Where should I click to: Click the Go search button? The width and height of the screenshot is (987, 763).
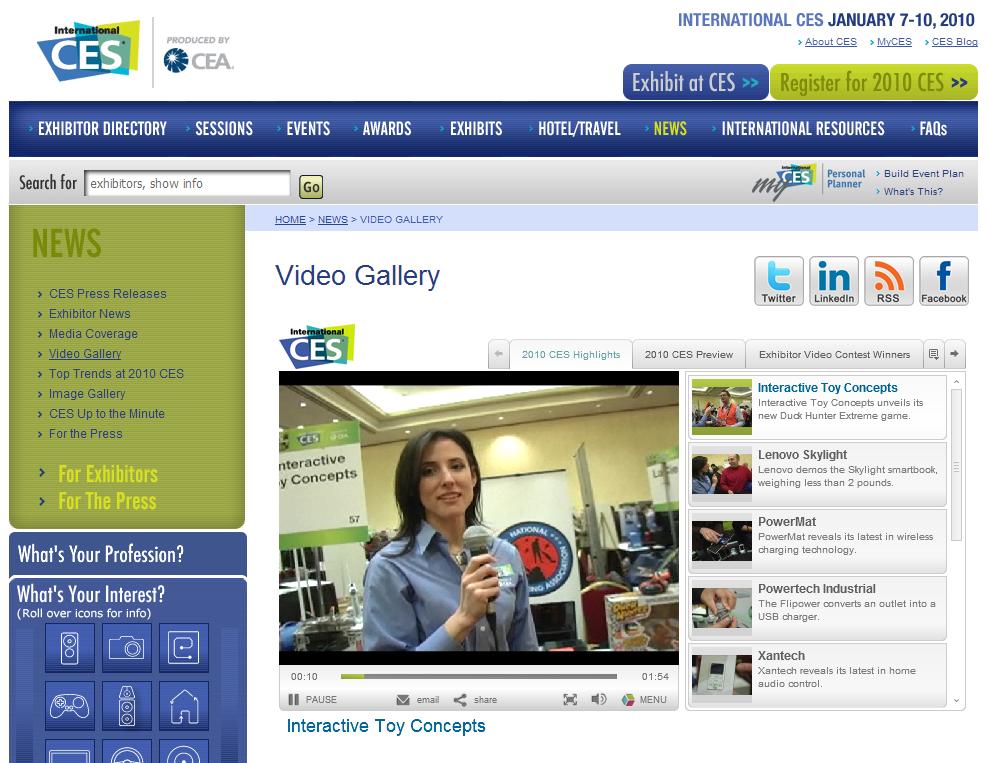tap(311, 186)
